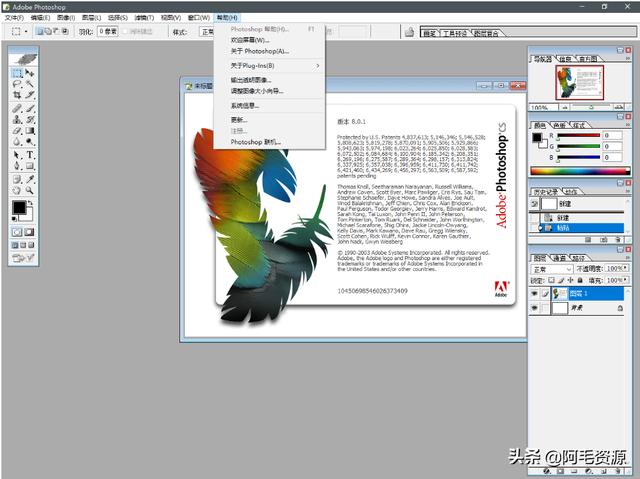The width and height of the screenshot is (640, 479).
Task: Select the Zoom magnifier tool
Action: 30,190
